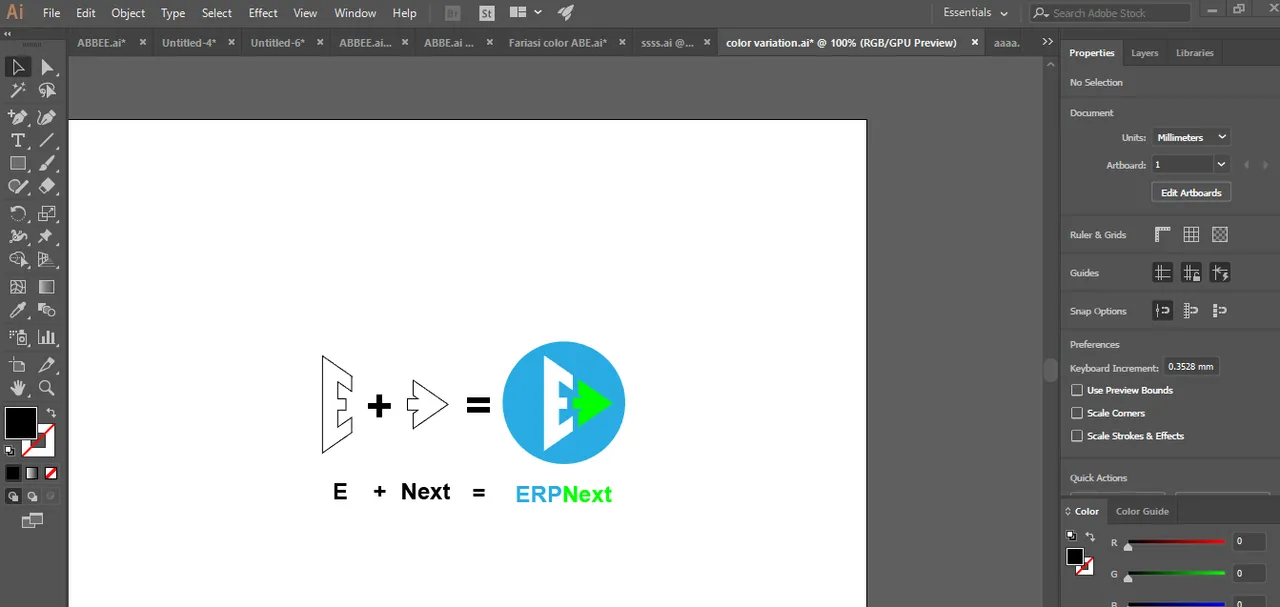This screenshot has width=1280, height=607.
Task: Pick the Blend tool
Action: [x=47, y=312]
